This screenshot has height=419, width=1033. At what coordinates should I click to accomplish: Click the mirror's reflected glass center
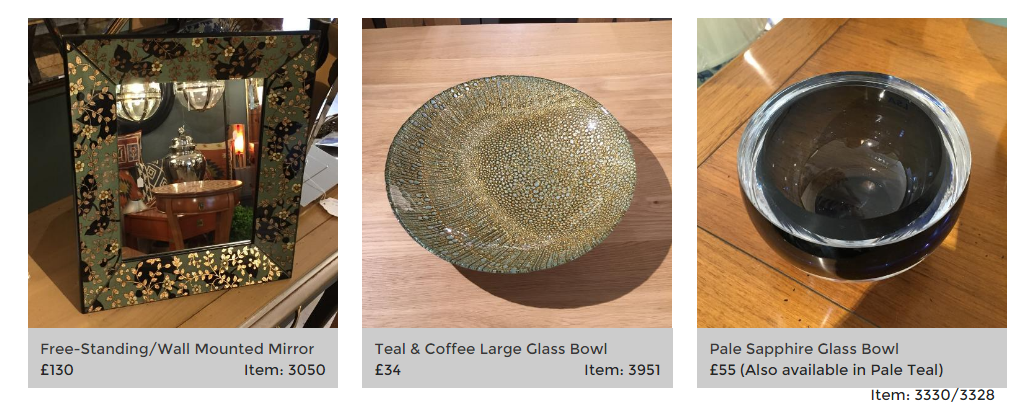(186, 168)
